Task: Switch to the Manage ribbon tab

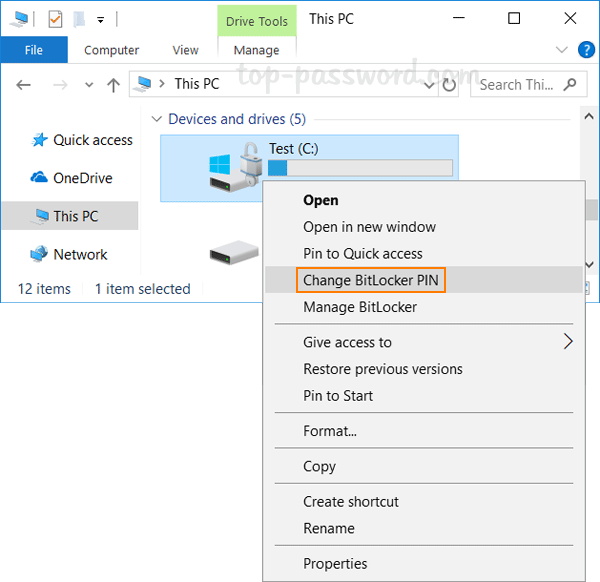Action: [x=257, y=50]
